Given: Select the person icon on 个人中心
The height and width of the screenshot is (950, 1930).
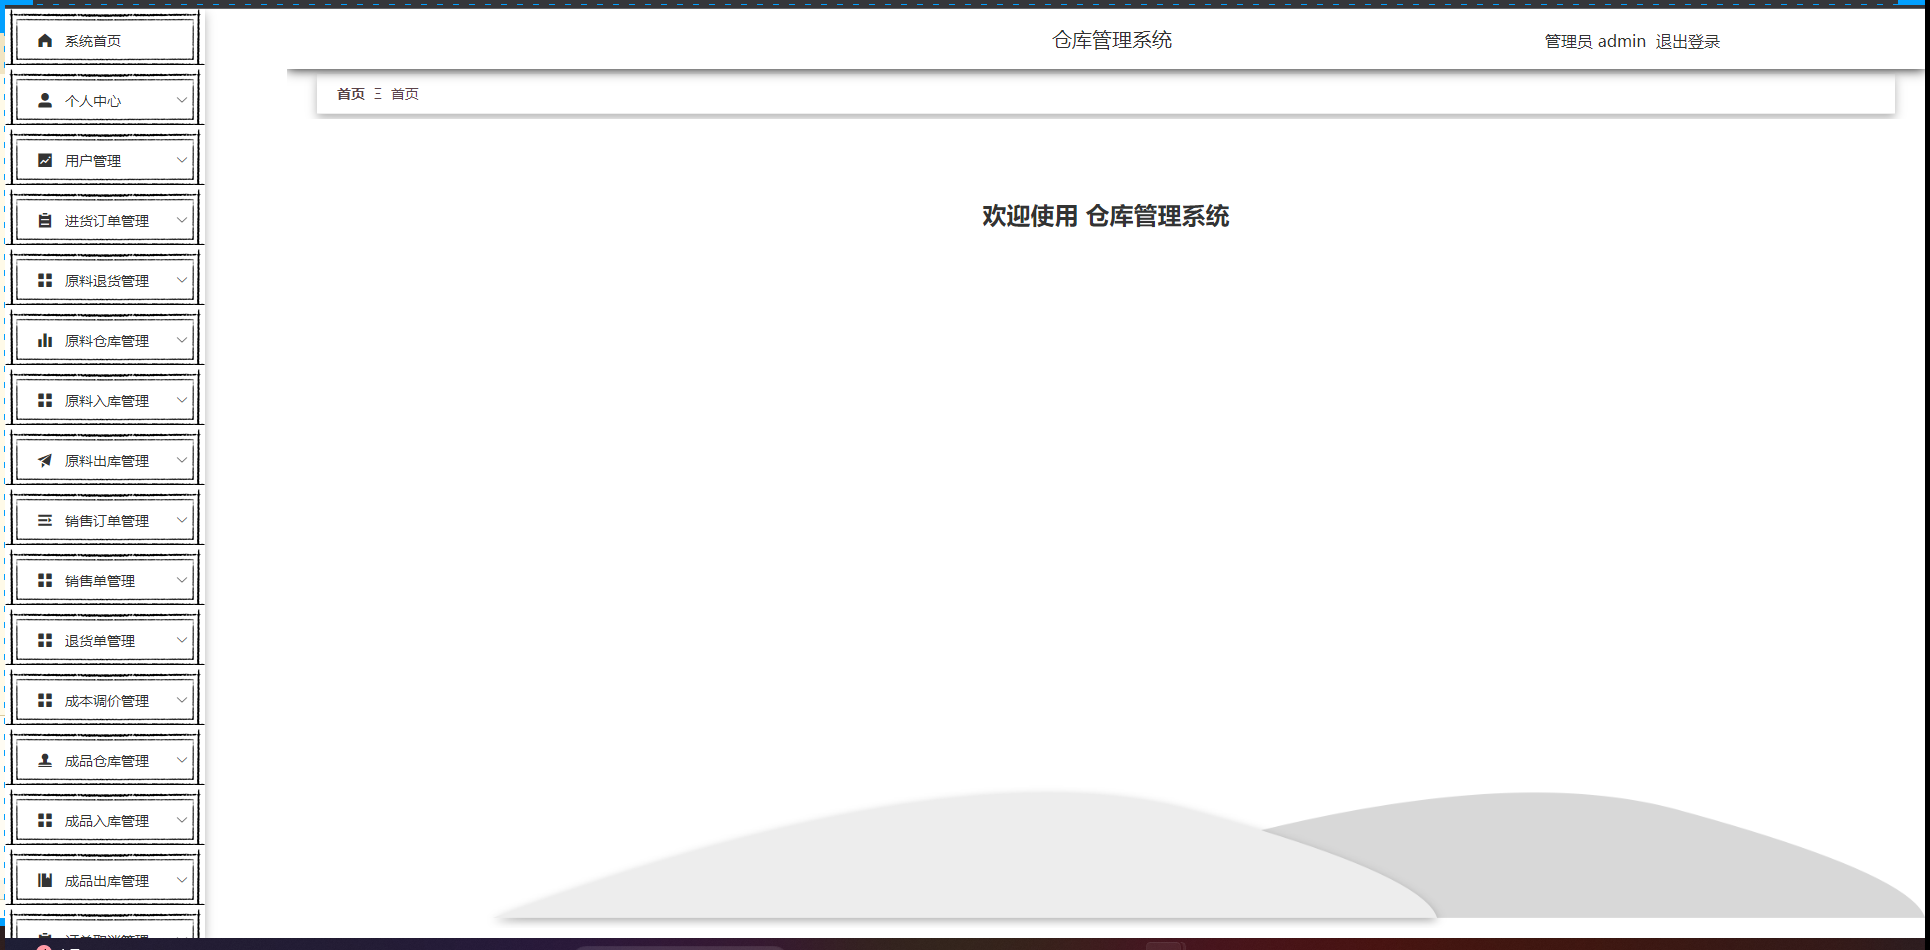Looking at the screenshot, I should tap(44, 100).
